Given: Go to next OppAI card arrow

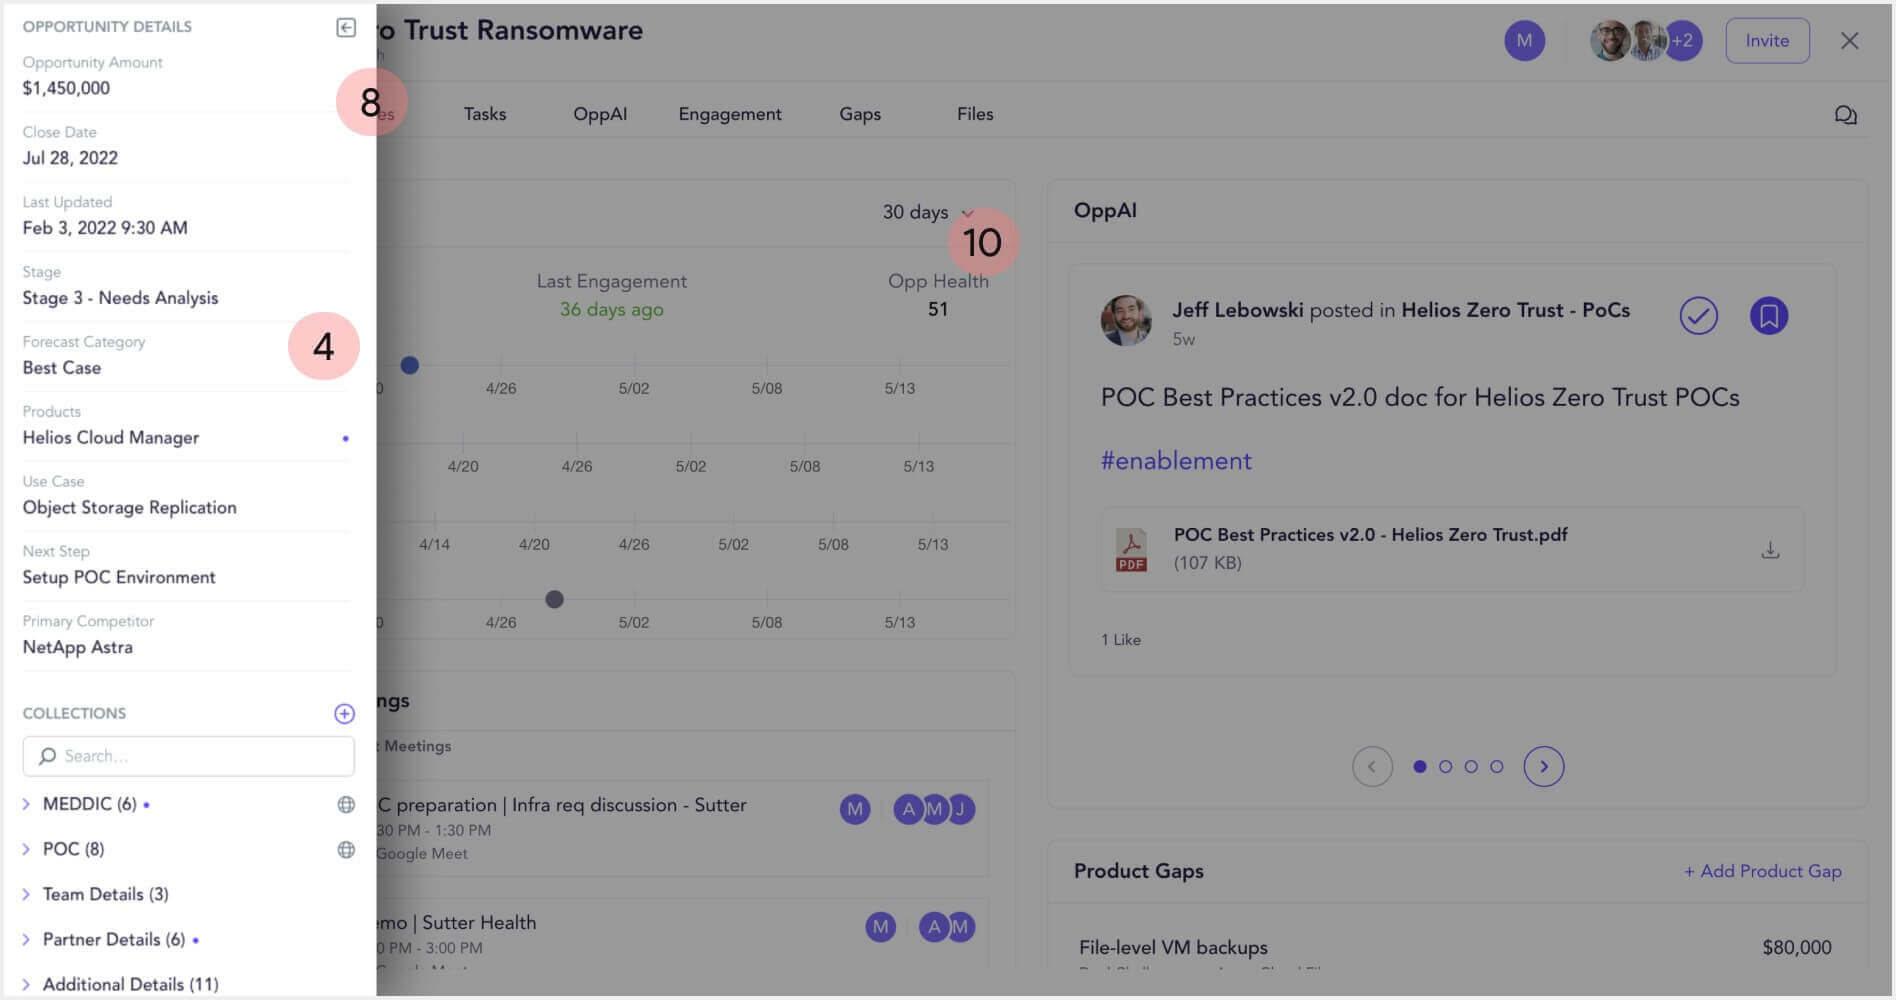Looking at the screenshot, I should coord(1543,767).
